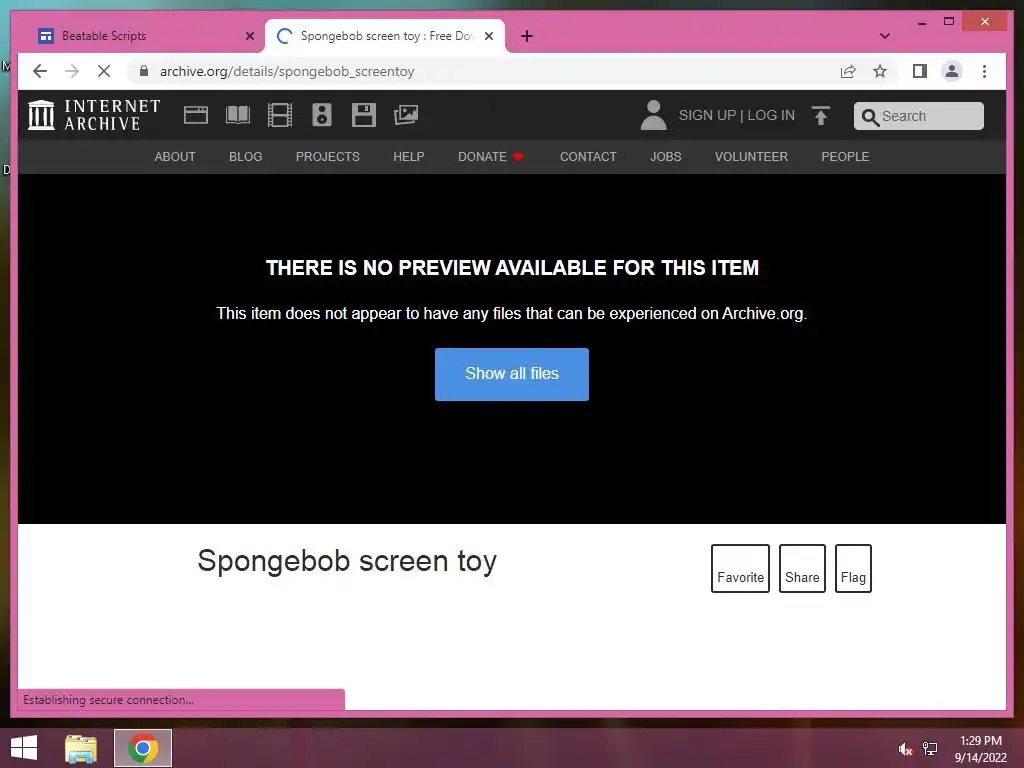Stop loading the page
This screenshot has width=1024, height=768.
[x=104, y=71]
